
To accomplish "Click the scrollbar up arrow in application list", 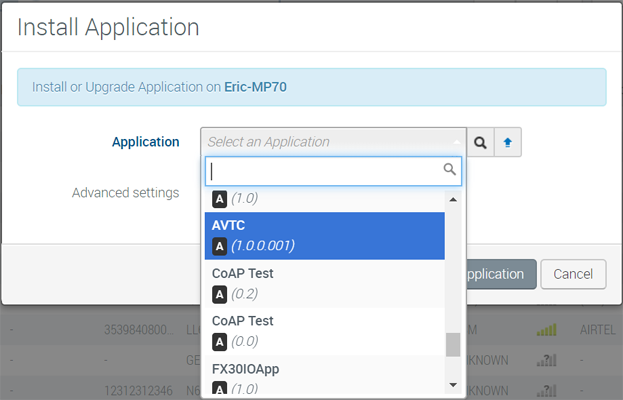I will (x=453, y=199).
